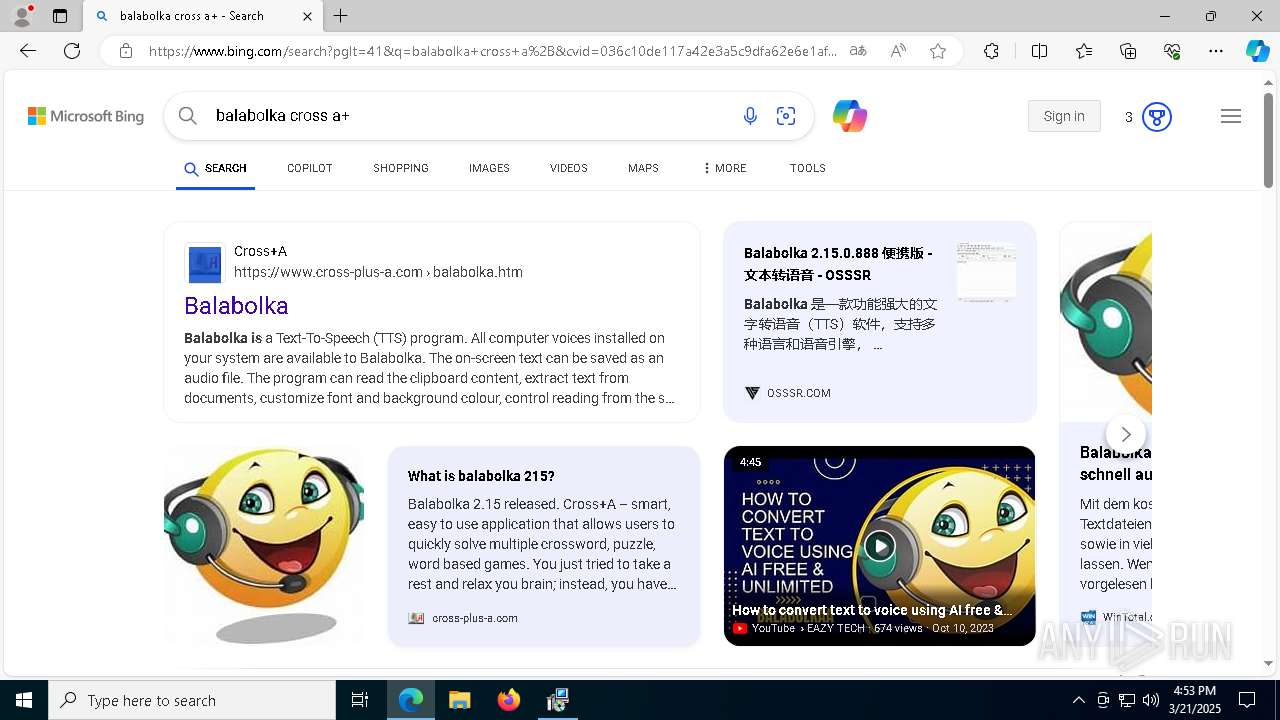Show hidden tray icons chevron
Viewport: 1280px width, 720px height.
pos(1079,700)
